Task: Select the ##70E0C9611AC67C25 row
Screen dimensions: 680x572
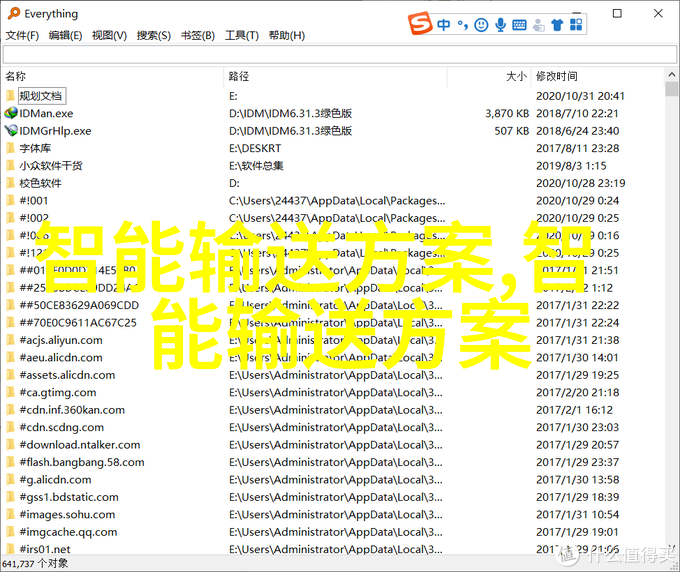Action: 333,323
